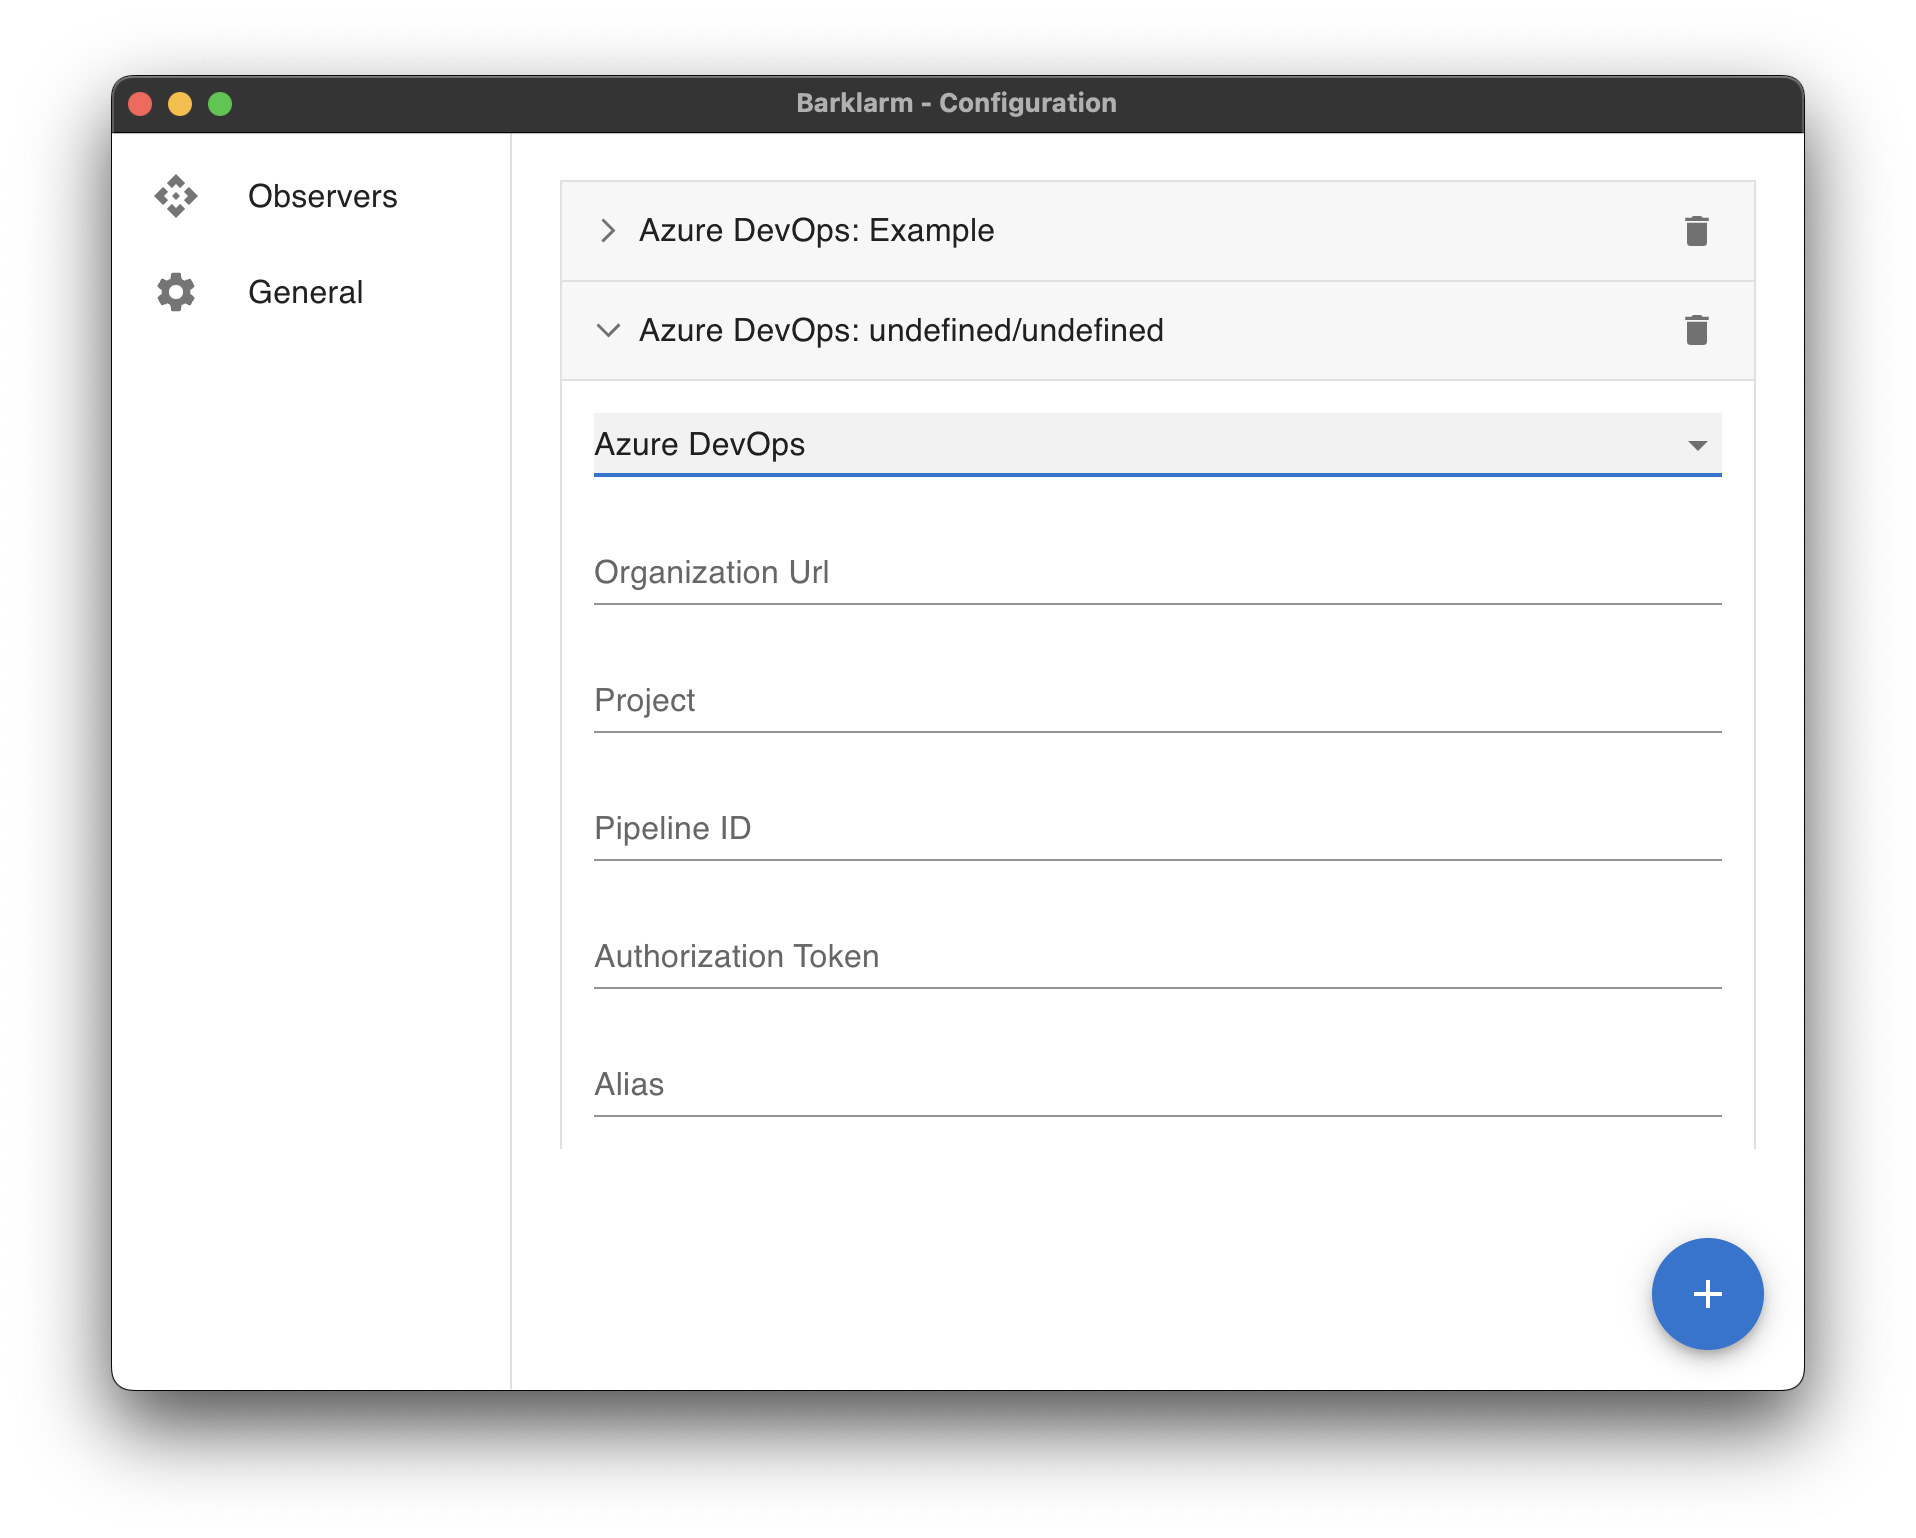Viewport: 1916px width, 1538px height.
Task: Select the General menu label
Action: tap(305, 292)
